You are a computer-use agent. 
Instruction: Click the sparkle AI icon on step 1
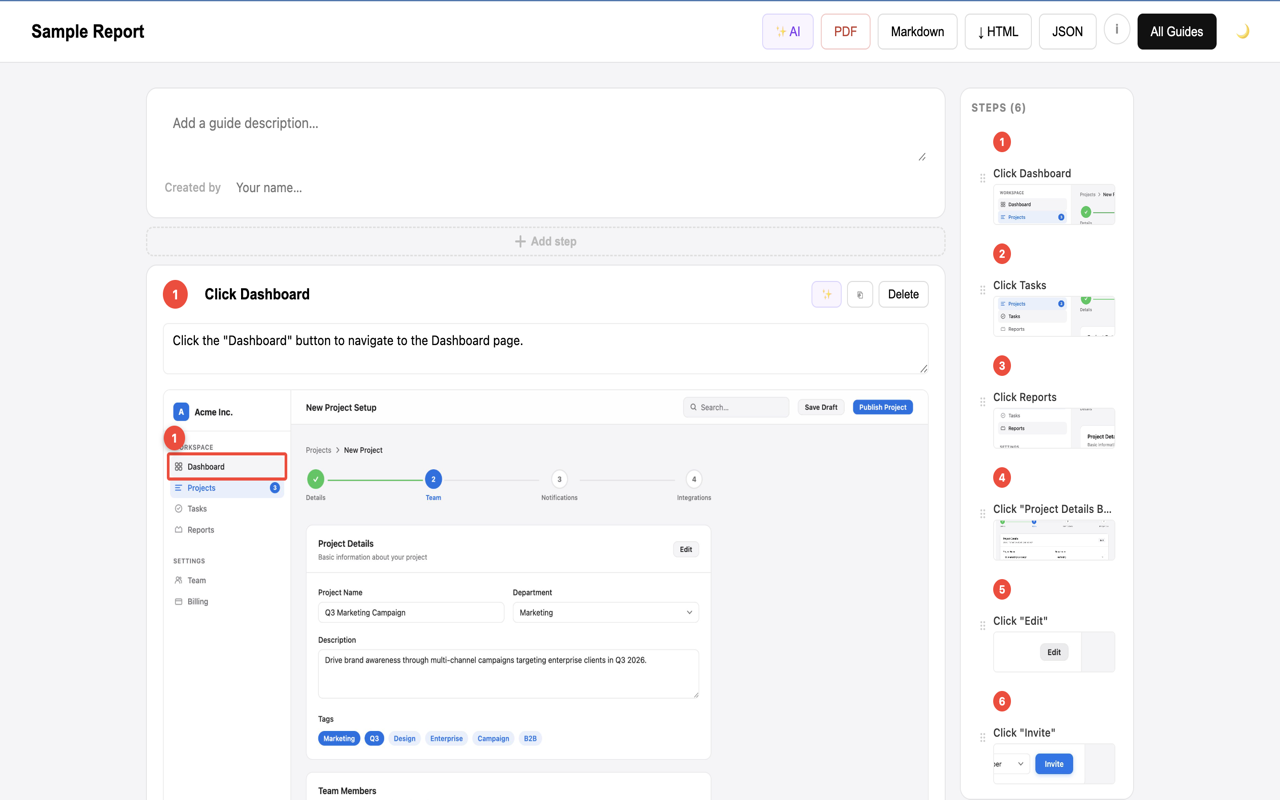(x=826, y=294)
